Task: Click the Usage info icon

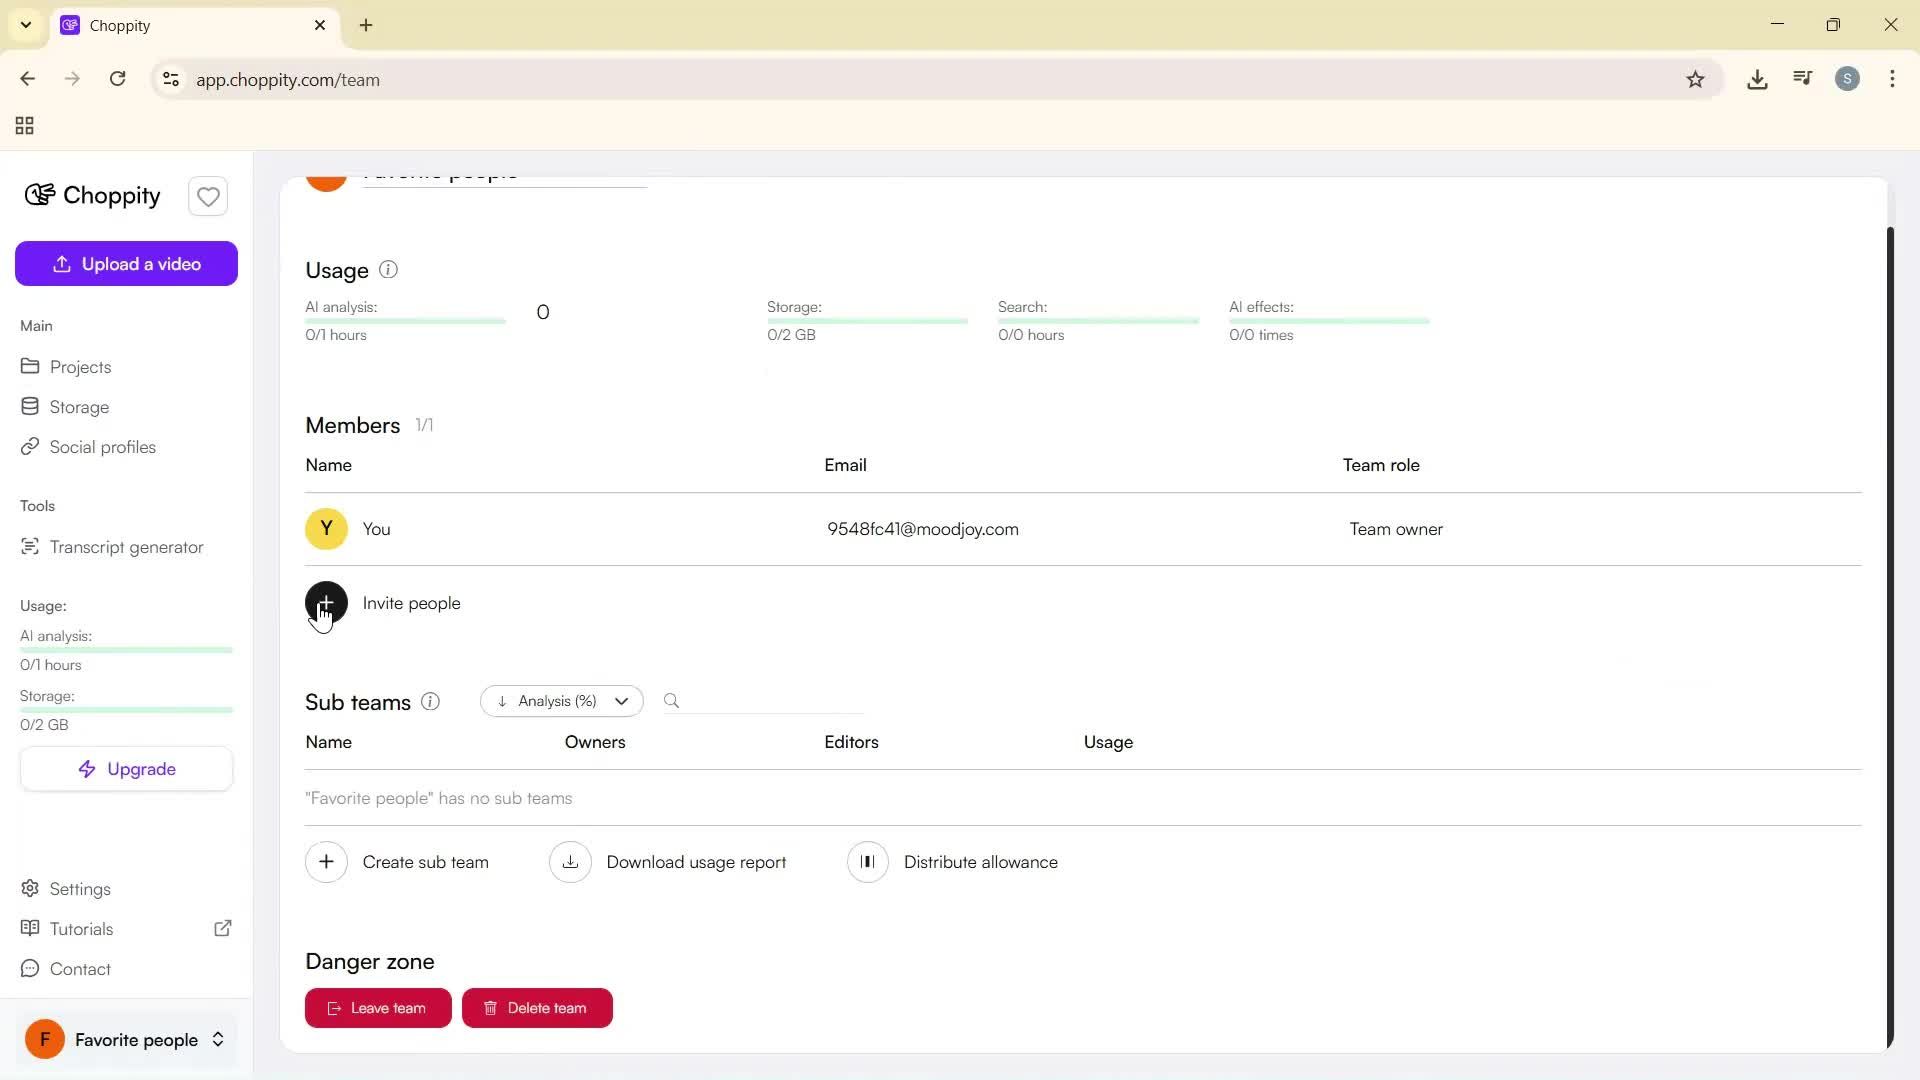Action: click(x=388, y=270)
